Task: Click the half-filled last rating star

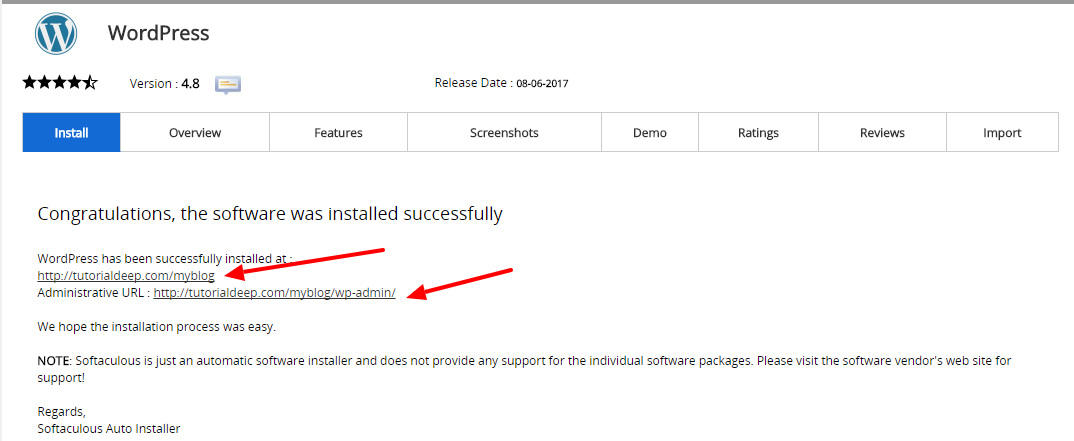Action: [x=90, y=83]
